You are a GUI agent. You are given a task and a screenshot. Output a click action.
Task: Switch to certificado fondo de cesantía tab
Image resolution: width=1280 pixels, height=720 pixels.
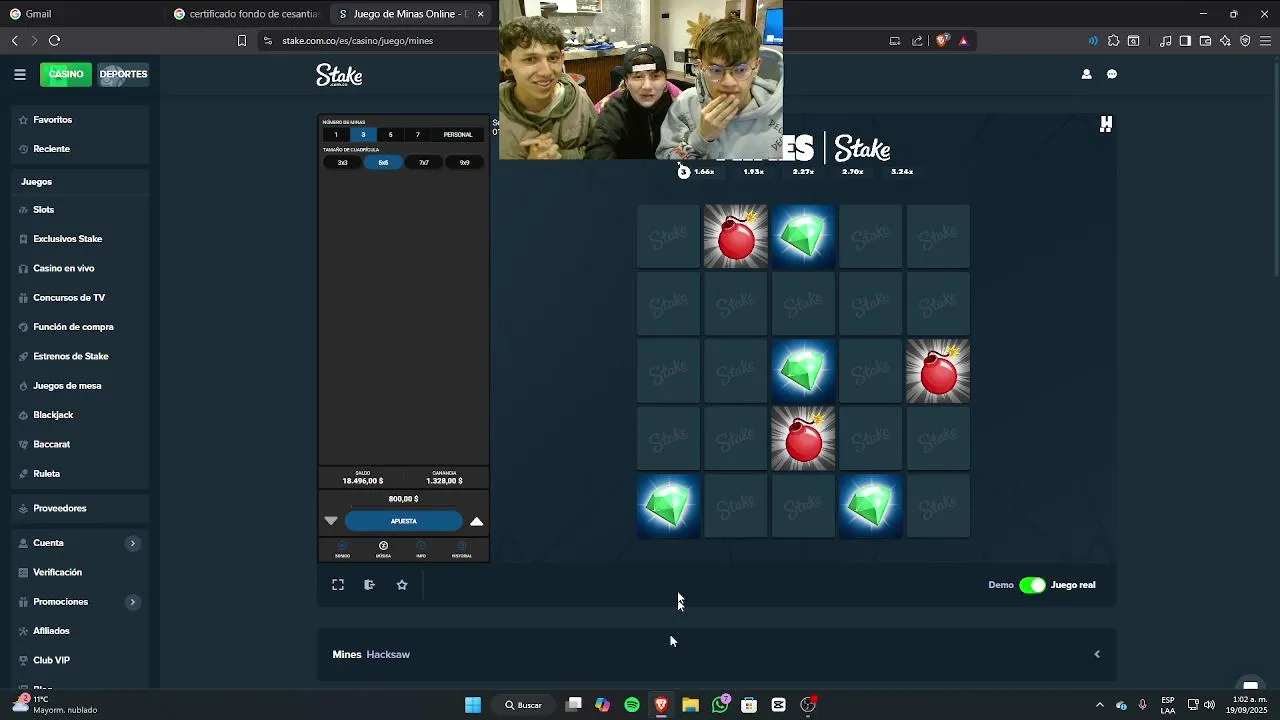pyautogui.click(x=247, y=14)
